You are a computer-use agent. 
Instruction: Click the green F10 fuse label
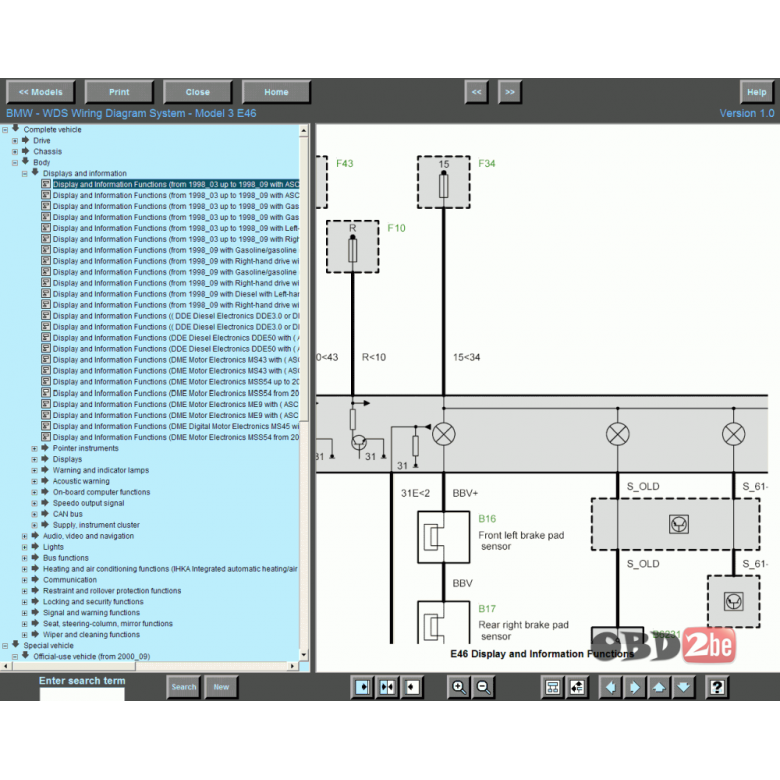click(396, 228)
